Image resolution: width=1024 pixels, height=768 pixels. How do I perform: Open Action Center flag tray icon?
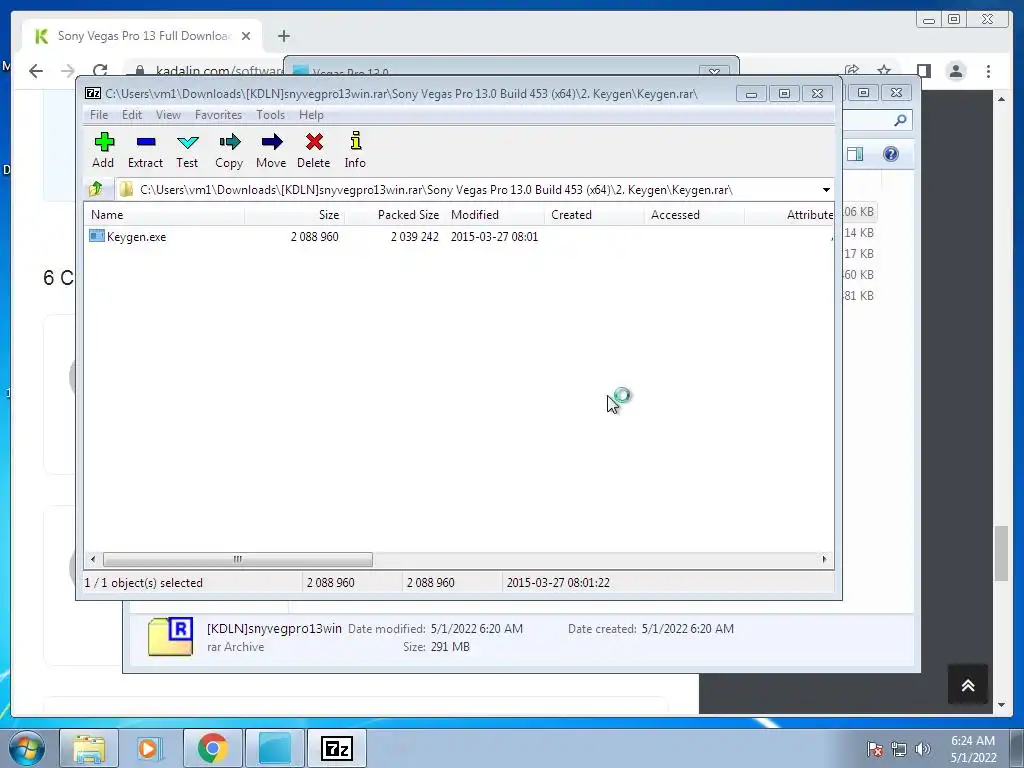pyautogui.click(x=875, y=749)
